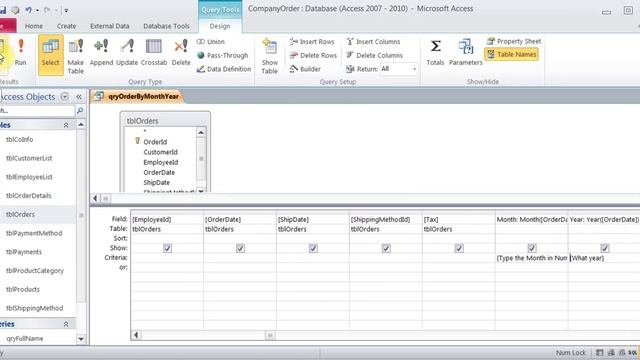Click left arrow of table pane scrollbar

(95, 198)
